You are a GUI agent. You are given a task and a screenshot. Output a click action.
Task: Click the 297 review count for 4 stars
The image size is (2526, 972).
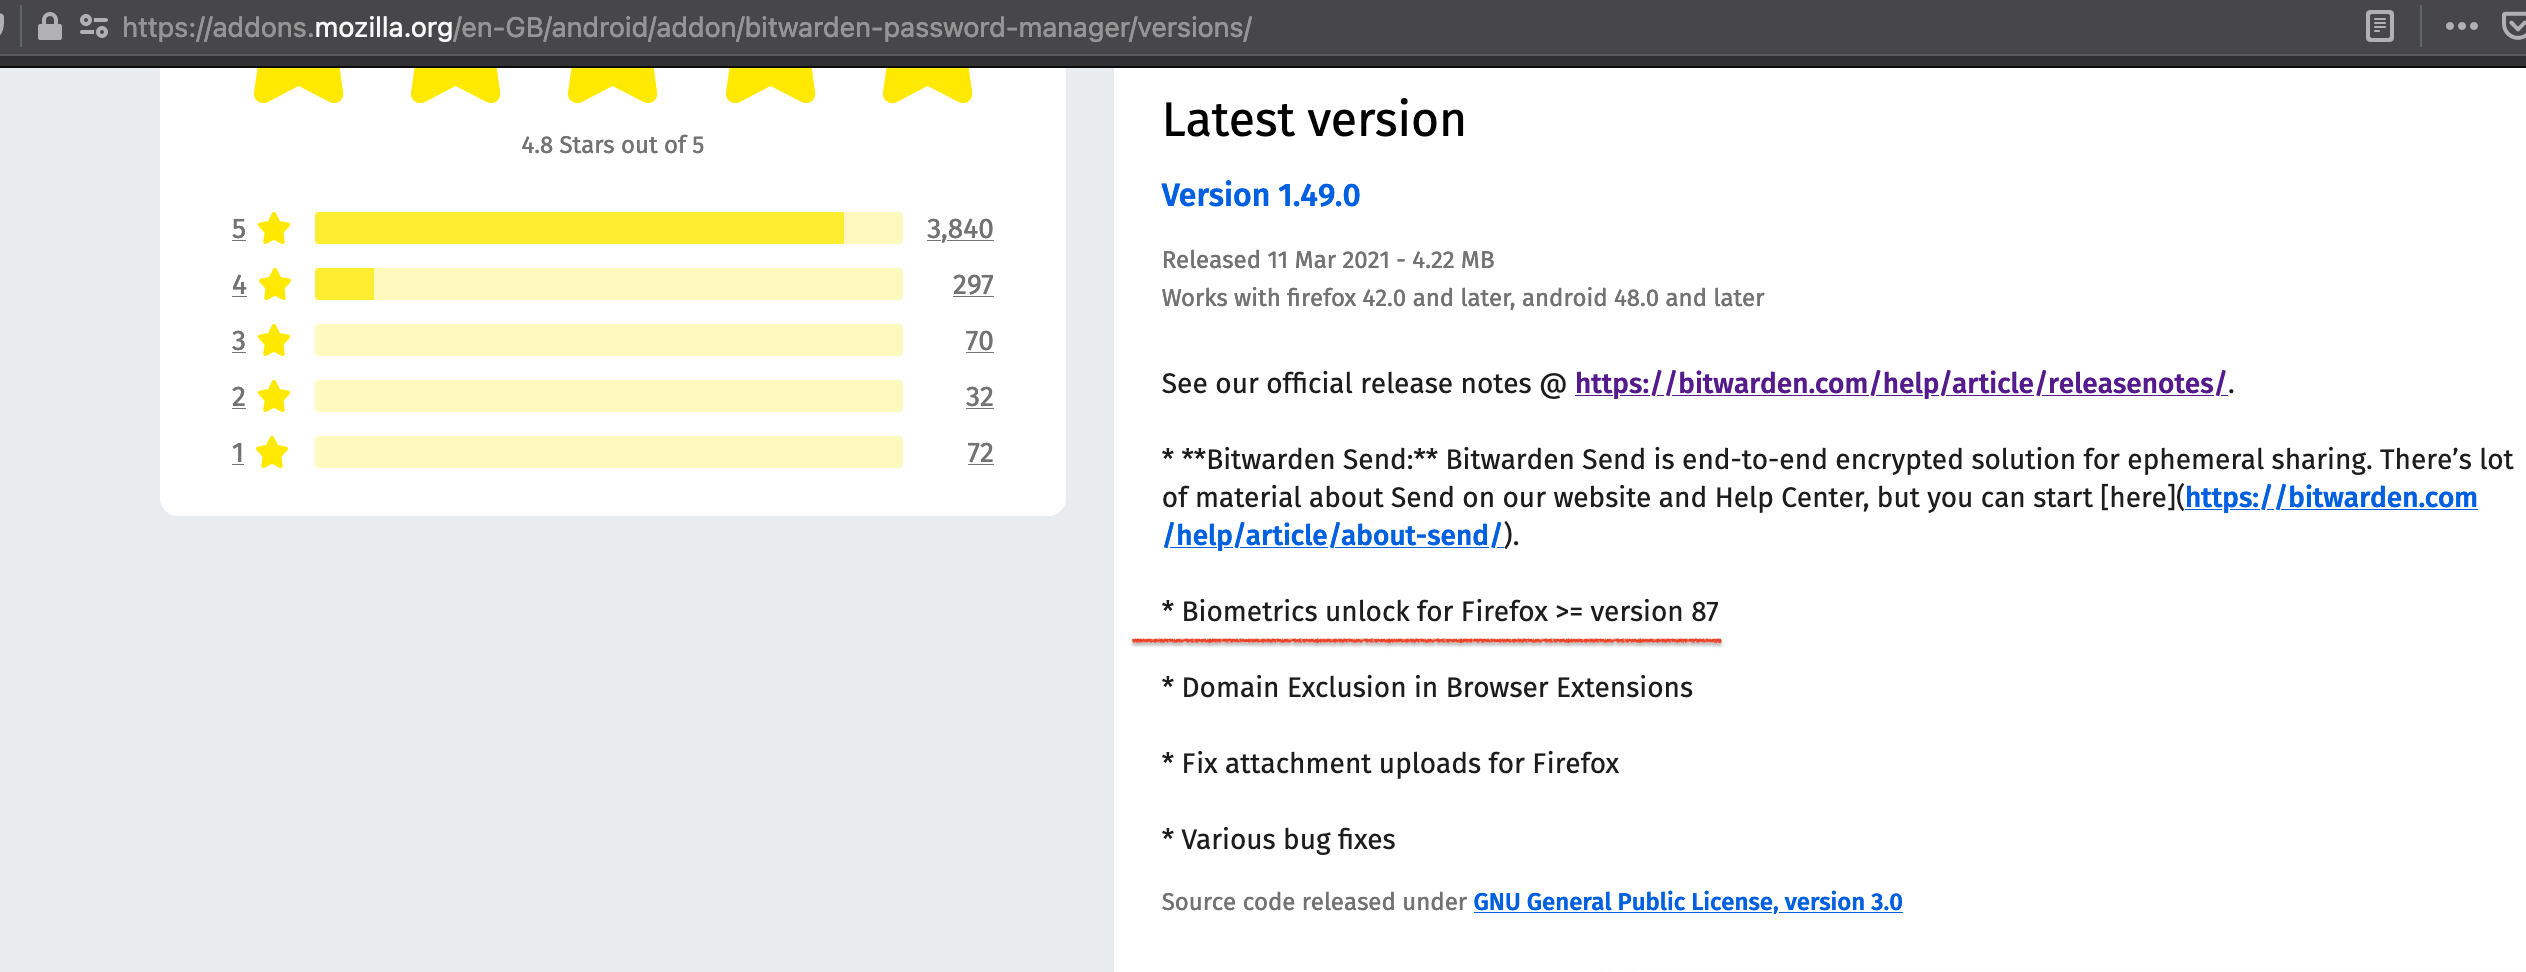(x=973, y=284)
